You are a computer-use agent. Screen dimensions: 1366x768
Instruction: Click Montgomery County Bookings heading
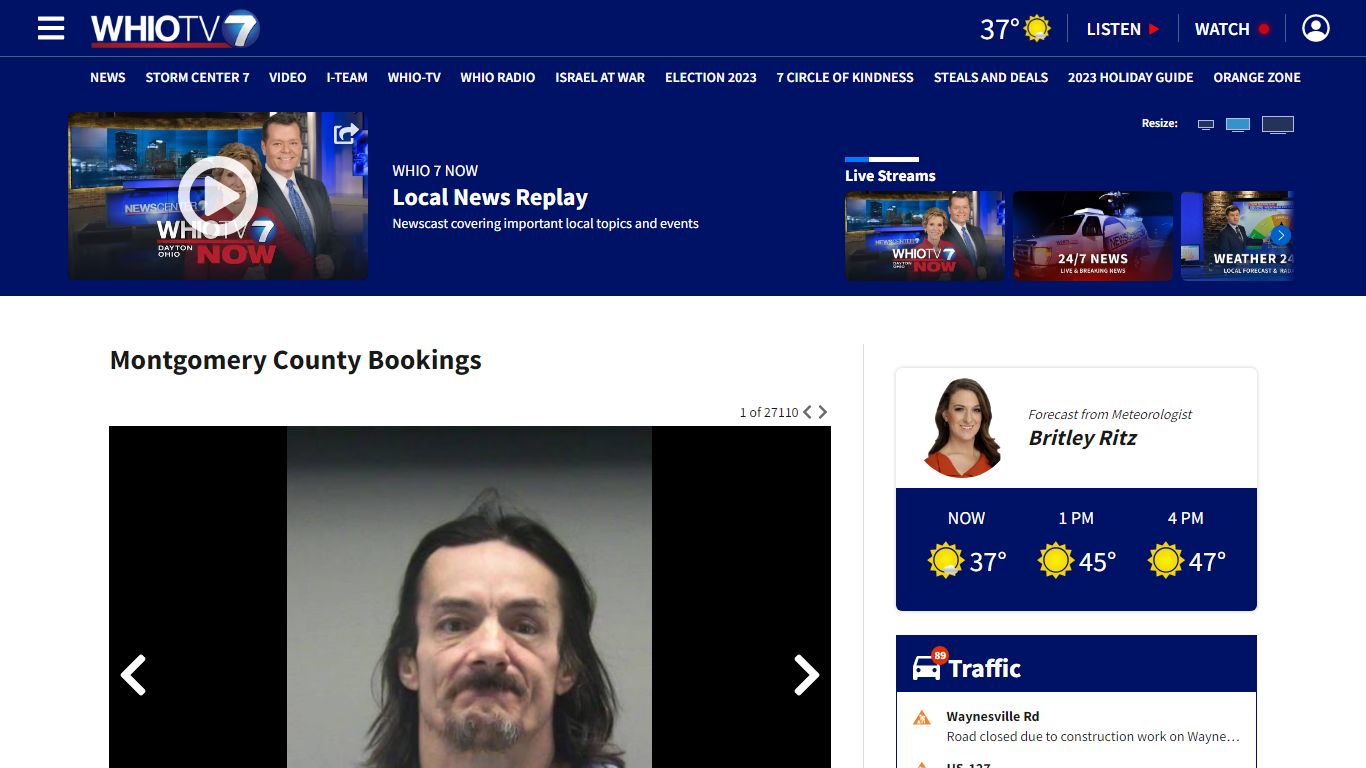(x=296, y=360)
